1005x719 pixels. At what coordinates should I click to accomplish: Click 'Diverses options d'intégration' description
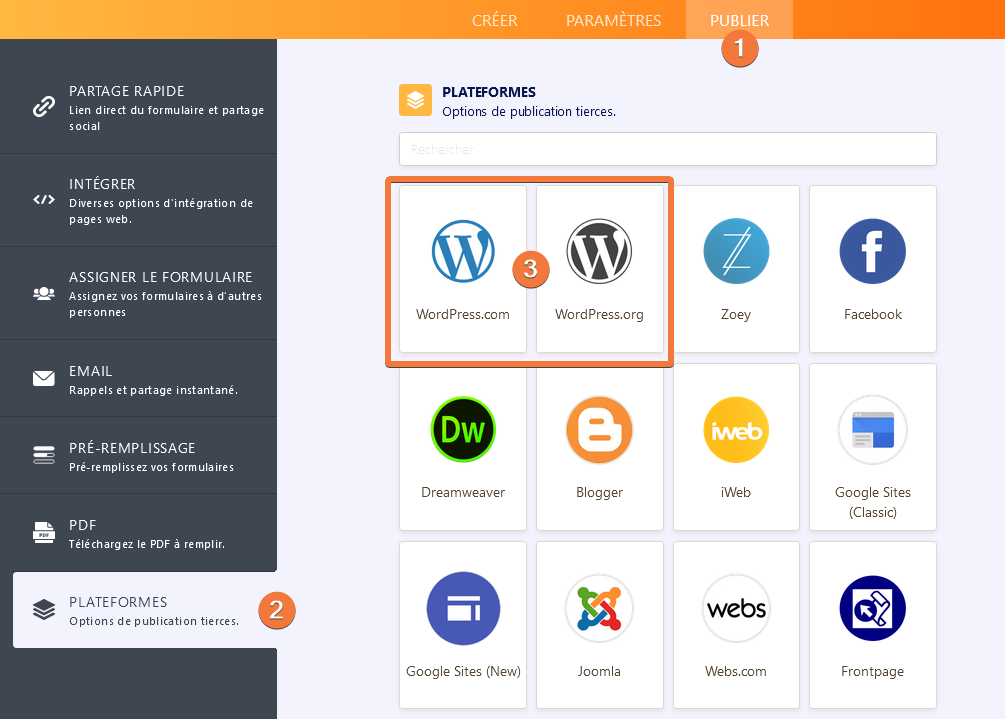click(x=161, y=211)
